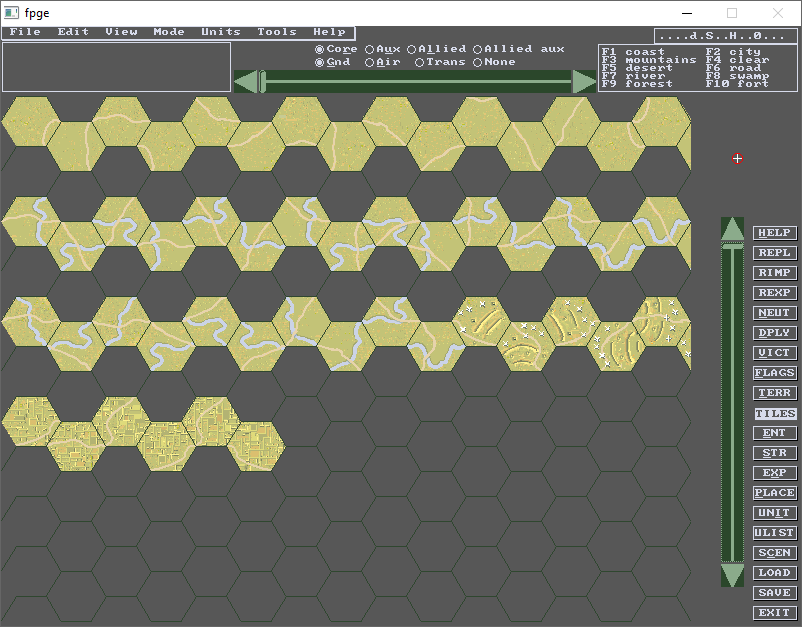Click the SAVE button
The image size is (802, 627).
(774, 593)
